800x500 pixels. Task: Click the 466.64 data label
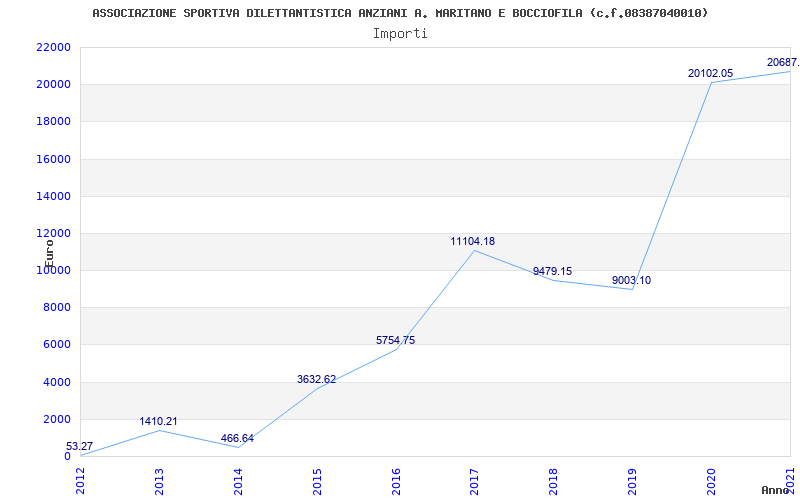(x=237, y=438)
